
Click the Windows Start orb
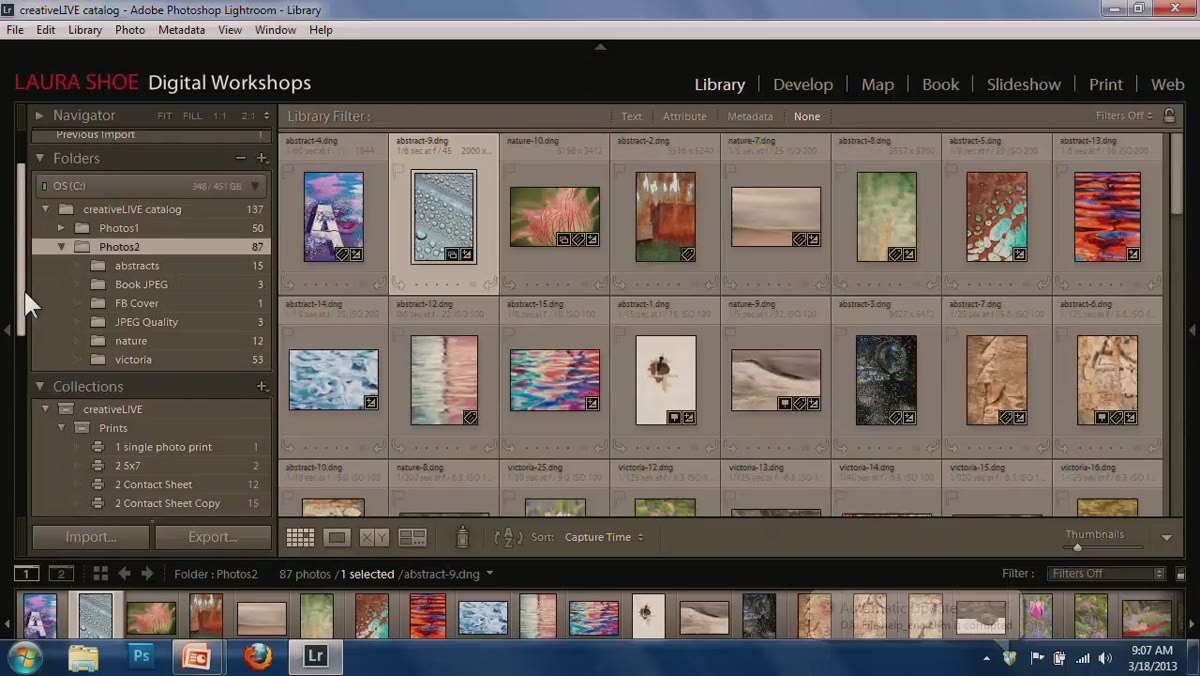[x=25, y=656]
